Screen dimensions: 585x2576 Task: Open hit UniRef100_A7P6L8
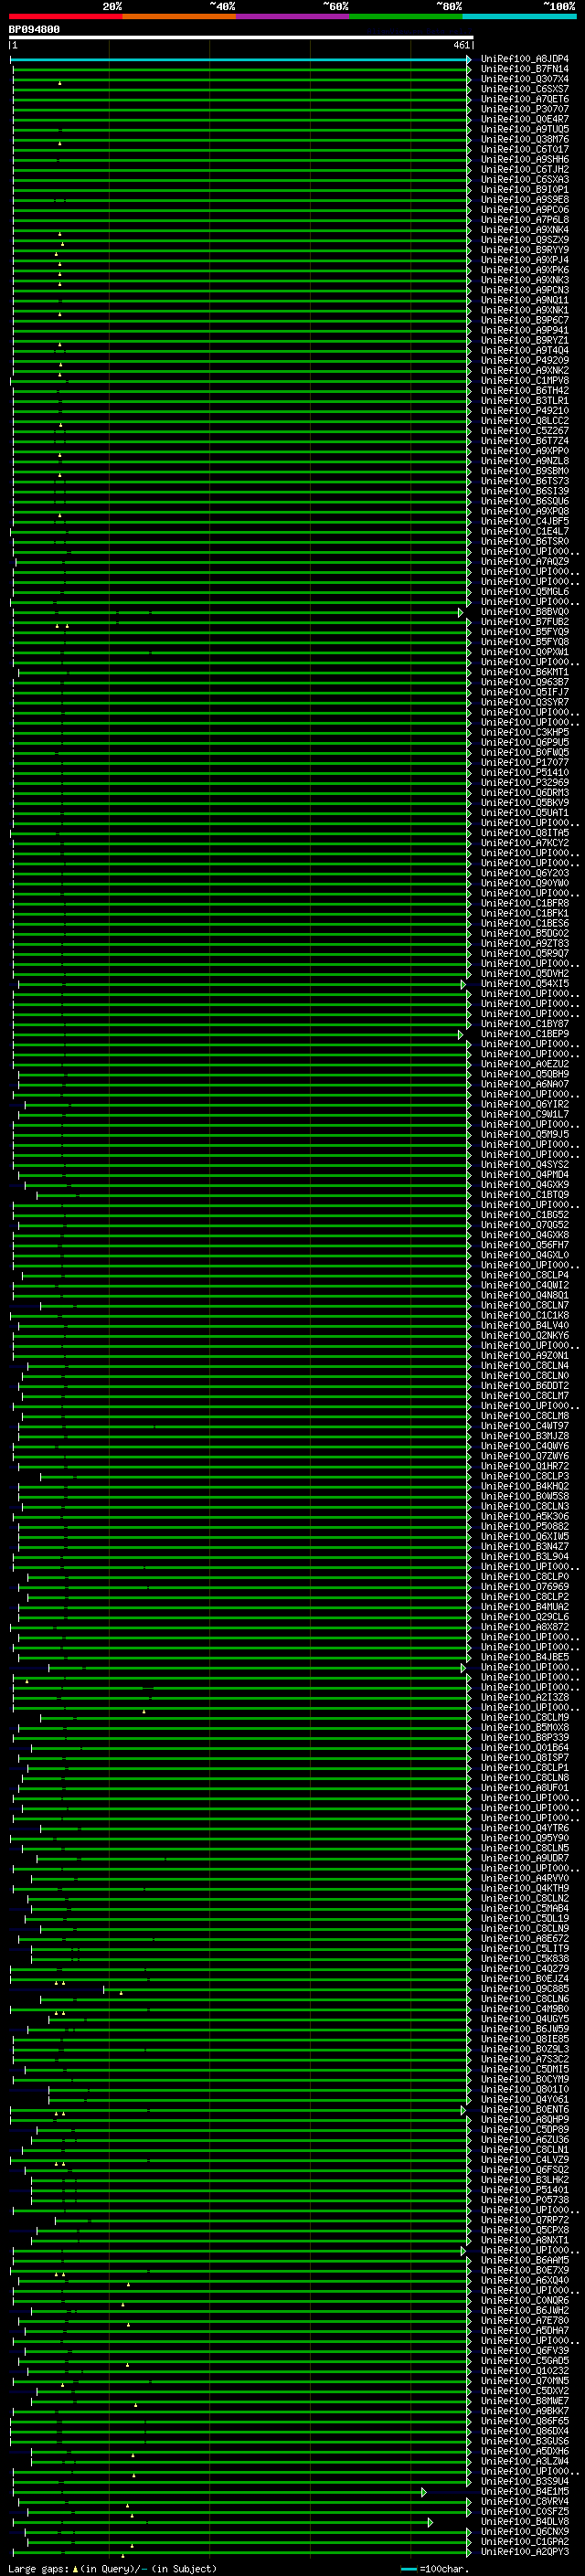pos(524,220)
